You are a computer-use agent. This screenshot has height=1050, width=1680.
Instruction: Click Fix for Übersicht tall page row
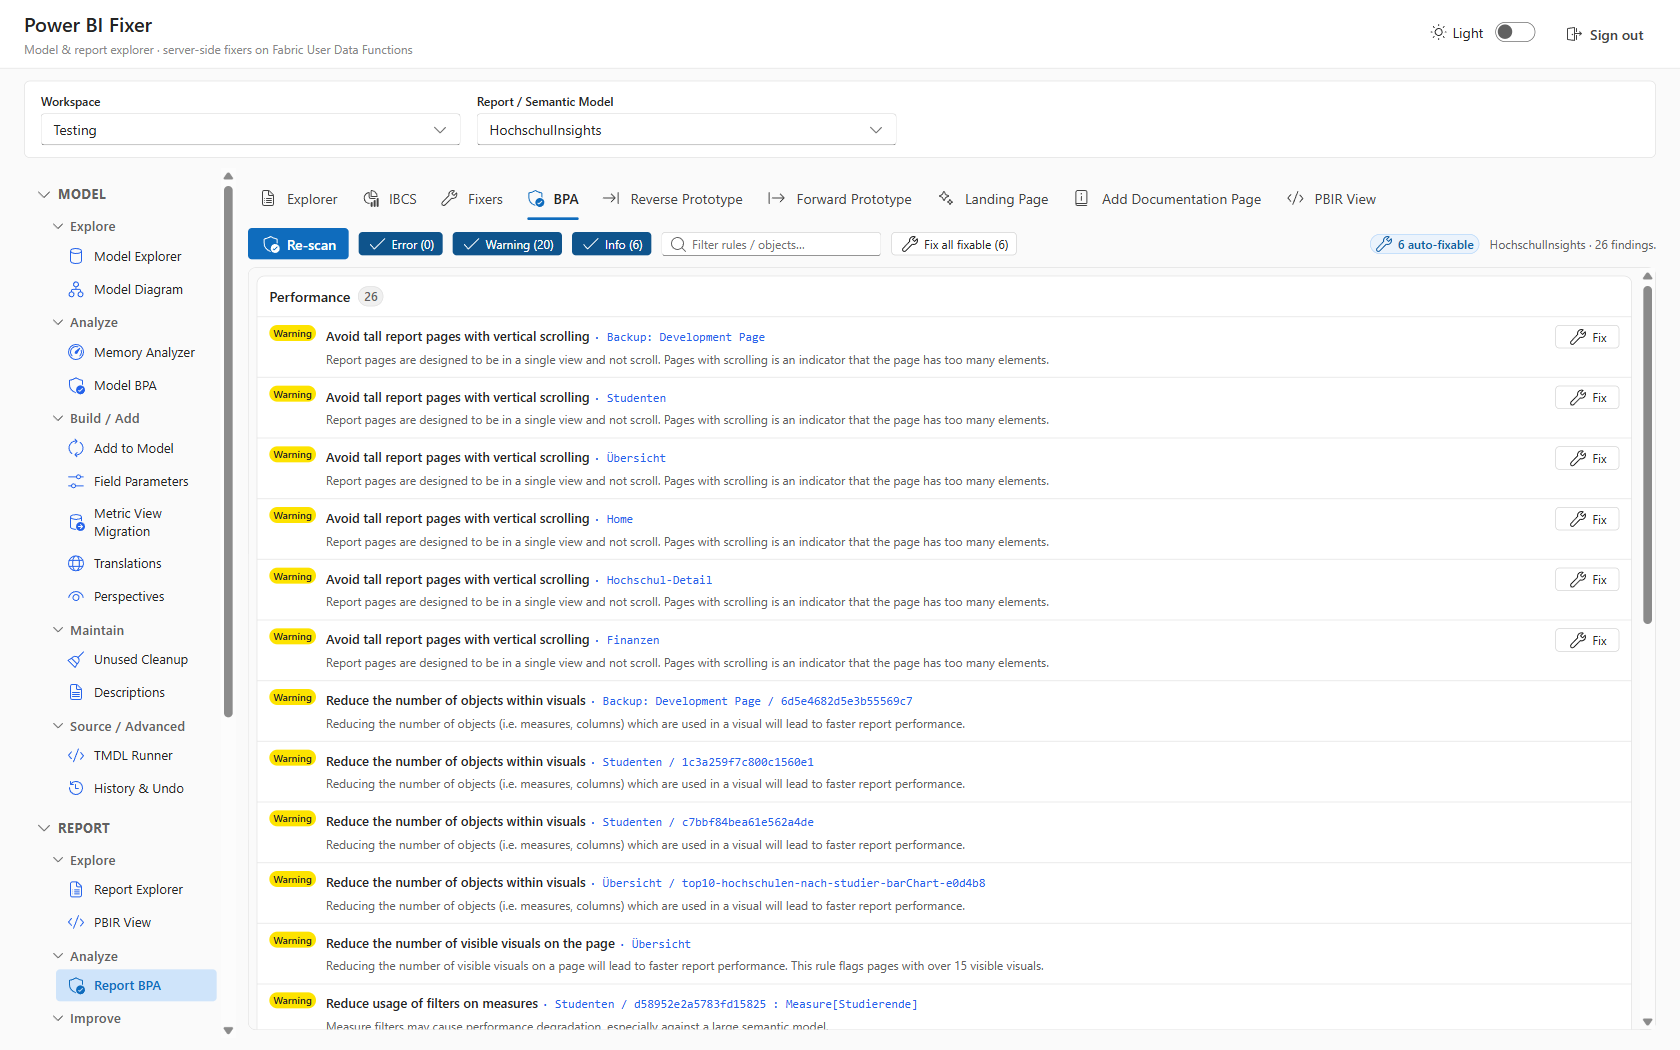[1587, 458]
